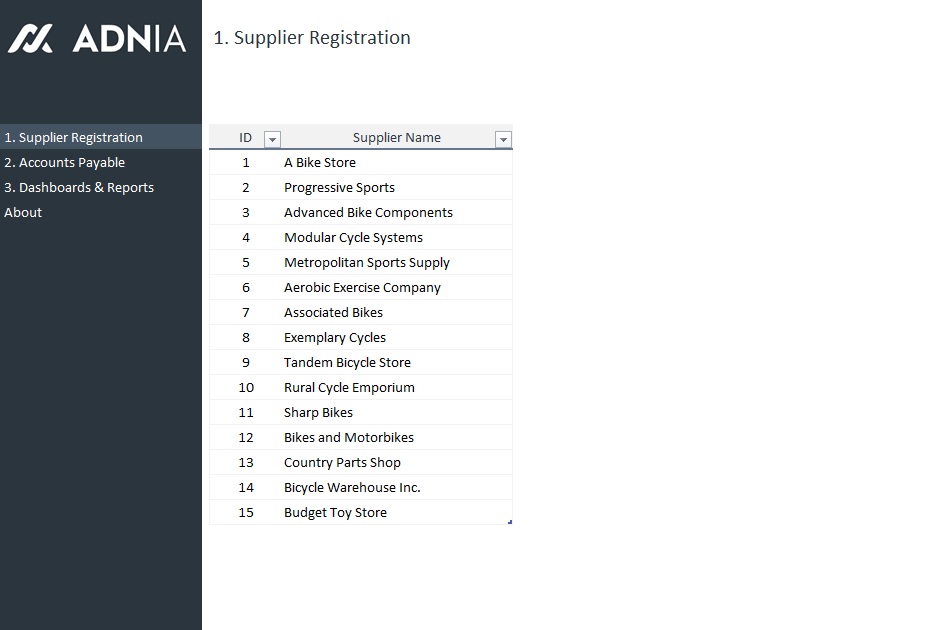
Task: Select the A Bike Store cell
Action: [x=320, y=162]
